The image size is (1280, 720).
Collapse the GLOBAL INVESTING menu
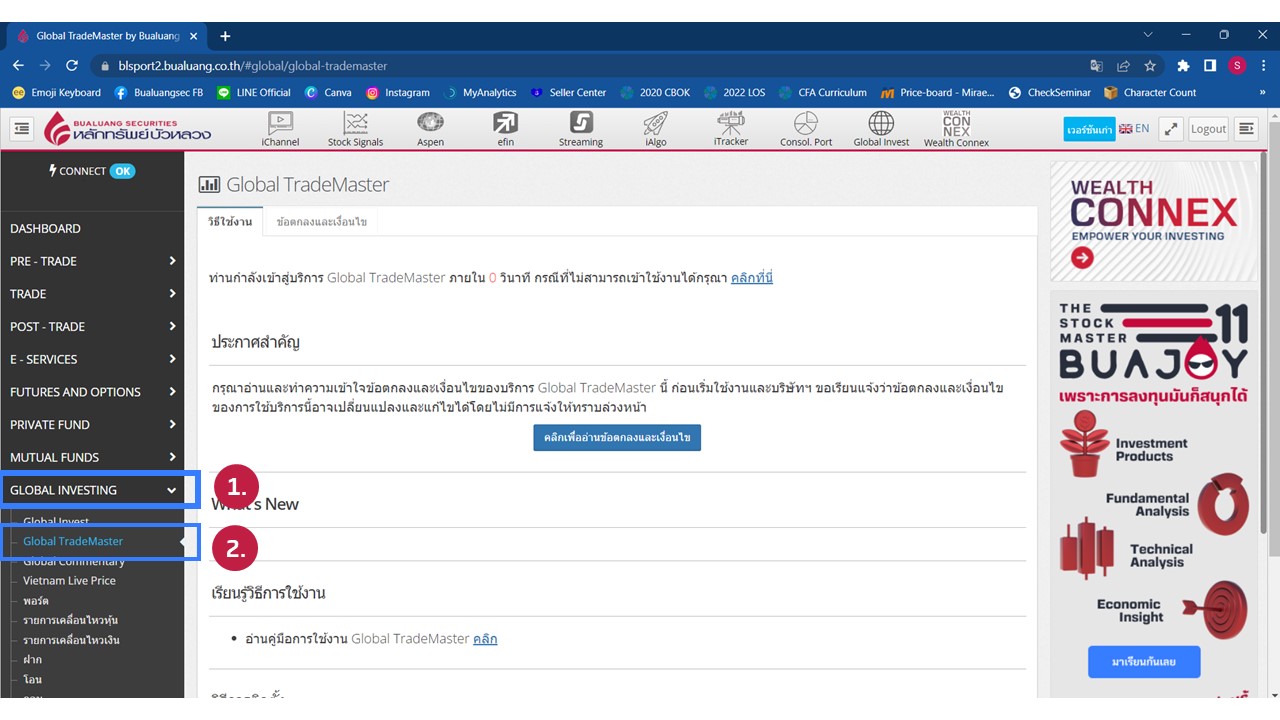[x=92, y=490]
